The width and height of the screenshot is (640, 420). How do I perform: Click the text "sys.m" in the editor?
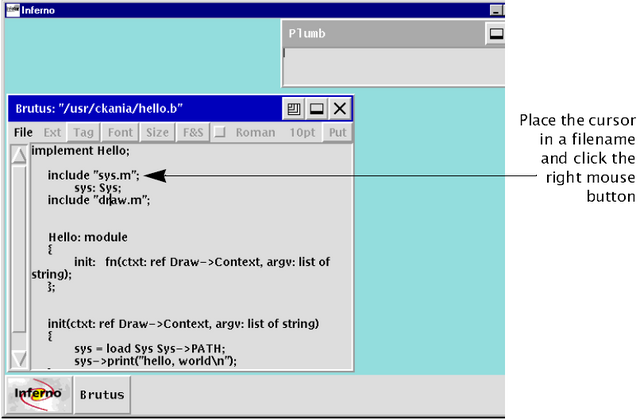tap(115, 176)
